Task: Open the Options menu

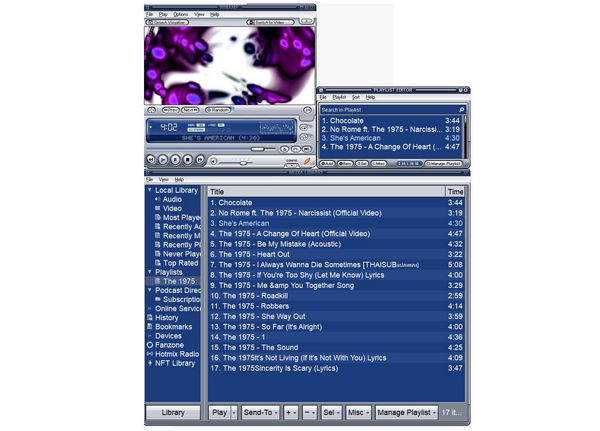Action: pyautogui.click(x=180, y=15)
